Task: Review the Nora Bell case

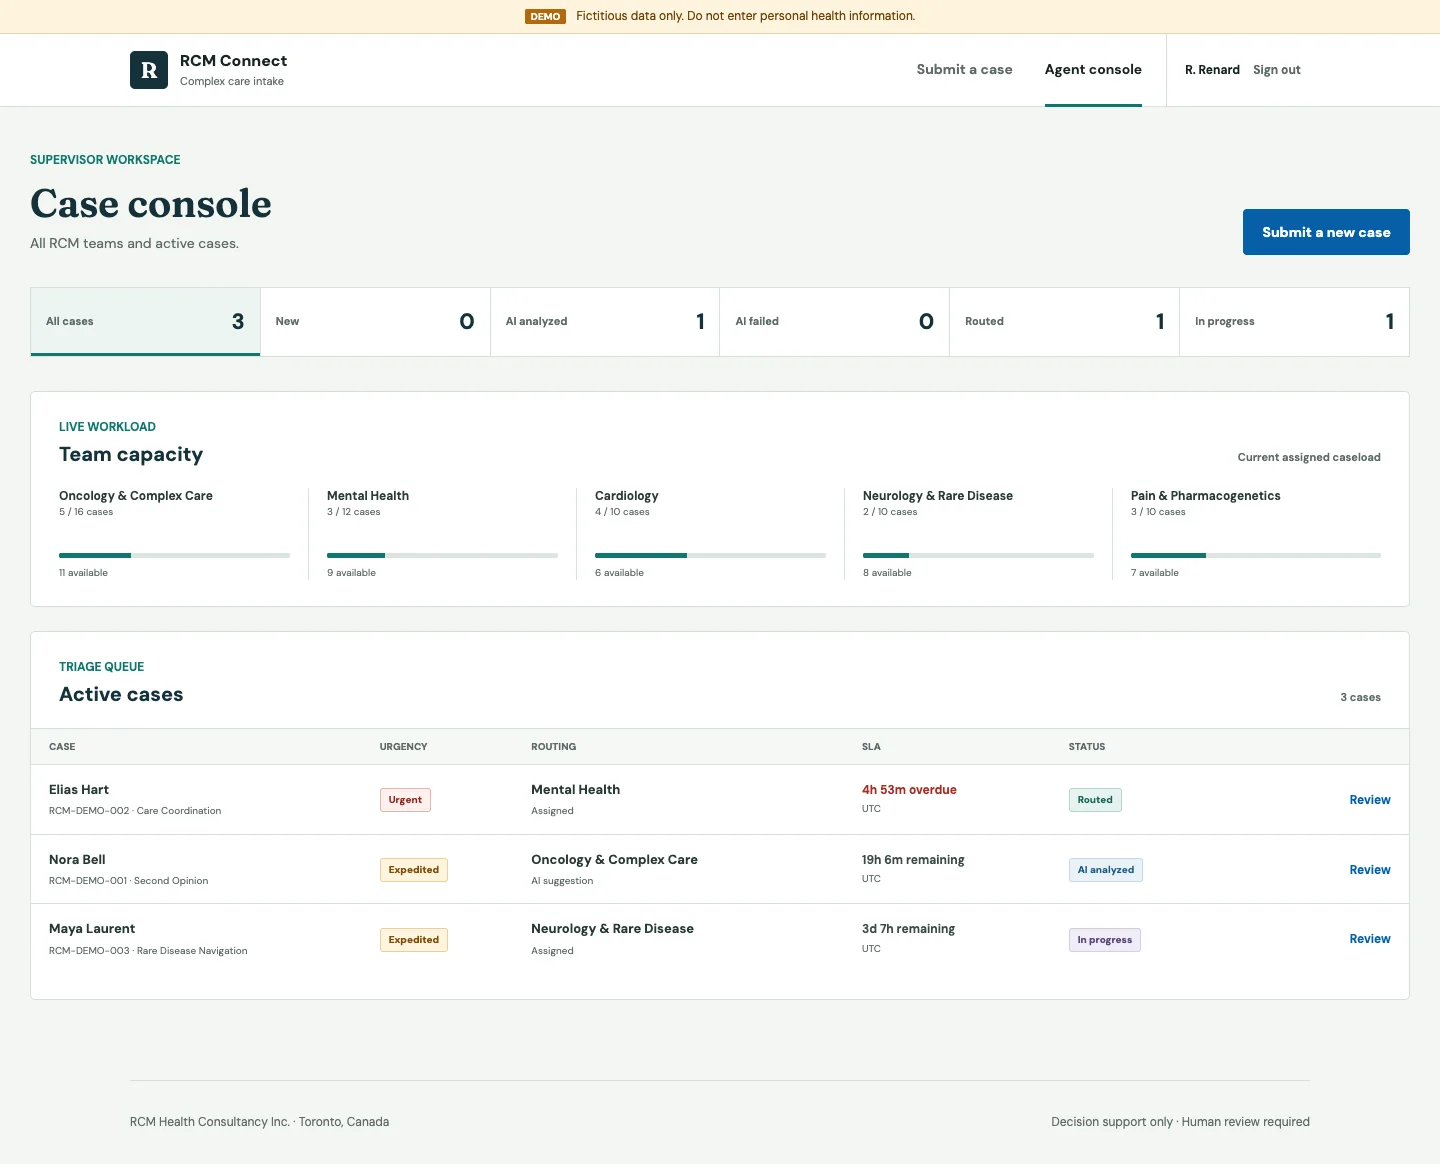Action: pyautogui.click(x=1370, y=870)
